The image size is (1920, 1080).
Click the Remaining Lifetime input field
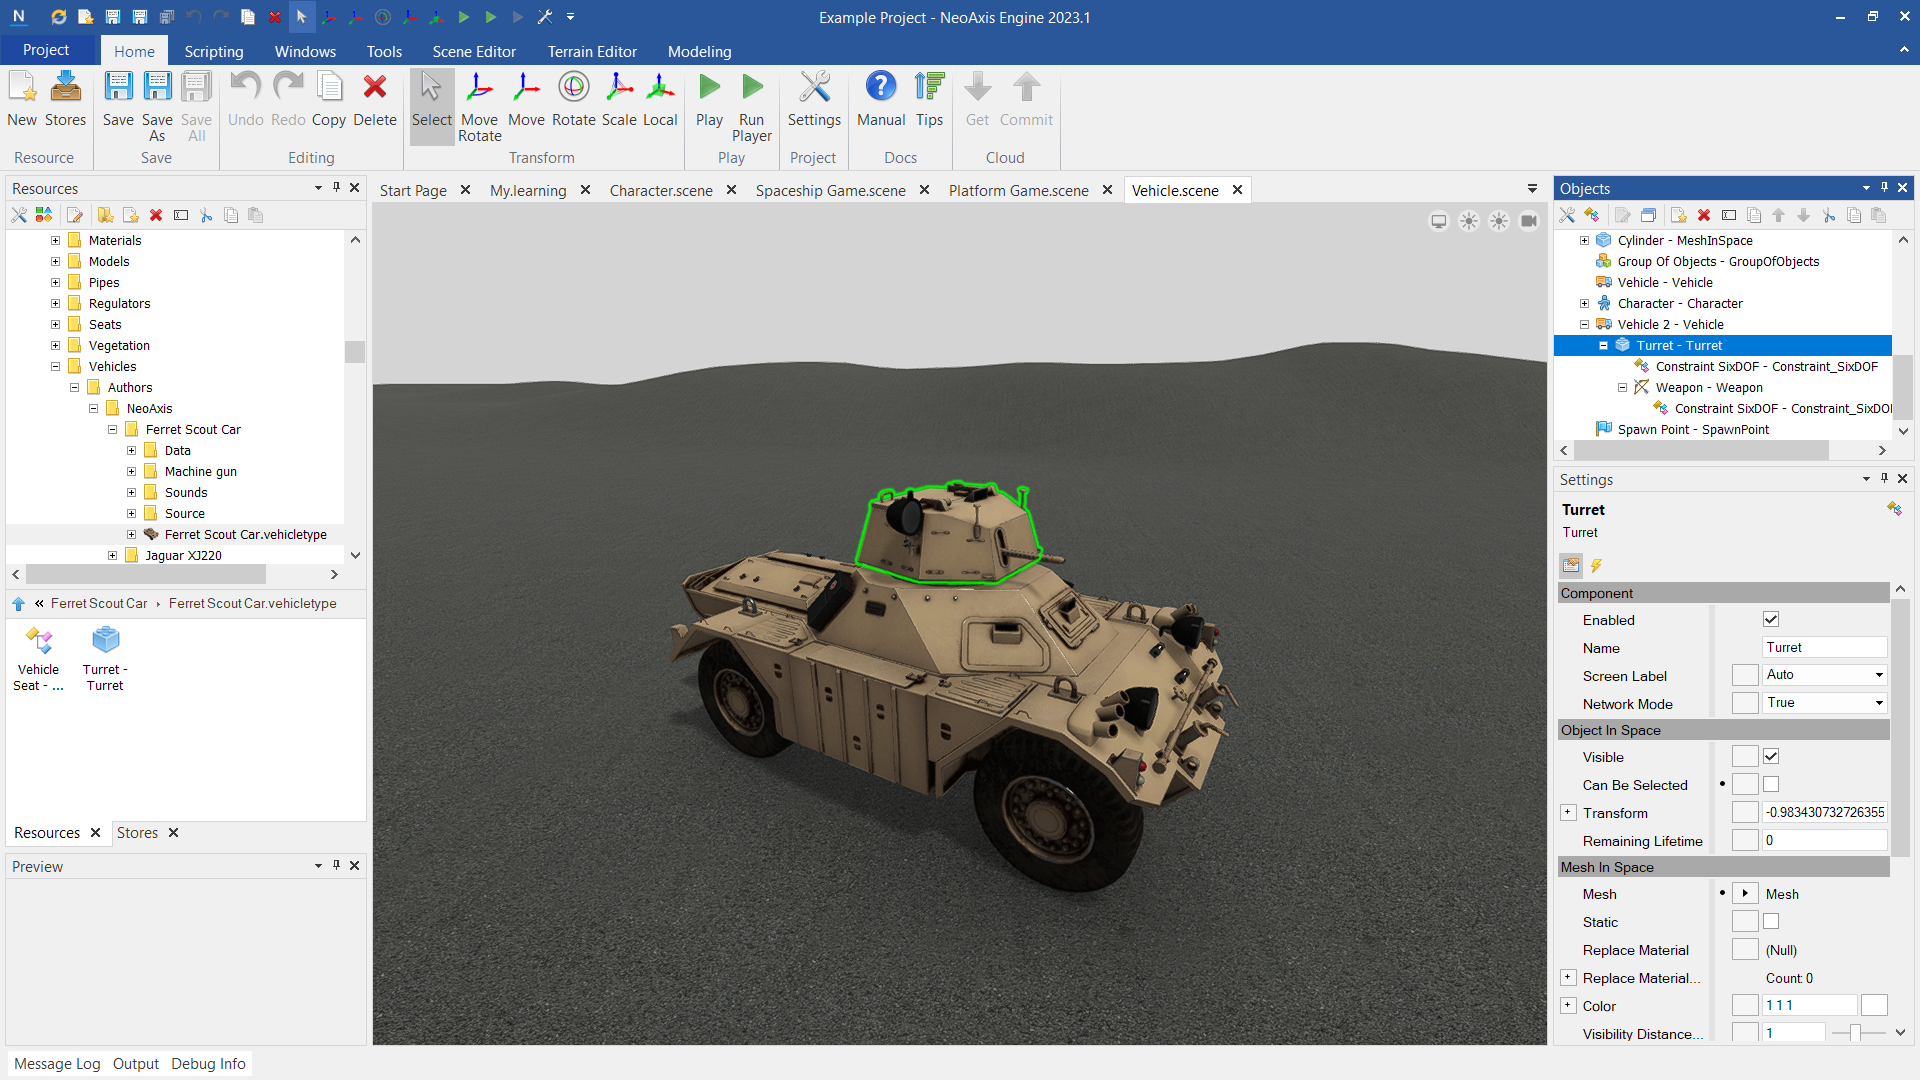pos(1824,841)
